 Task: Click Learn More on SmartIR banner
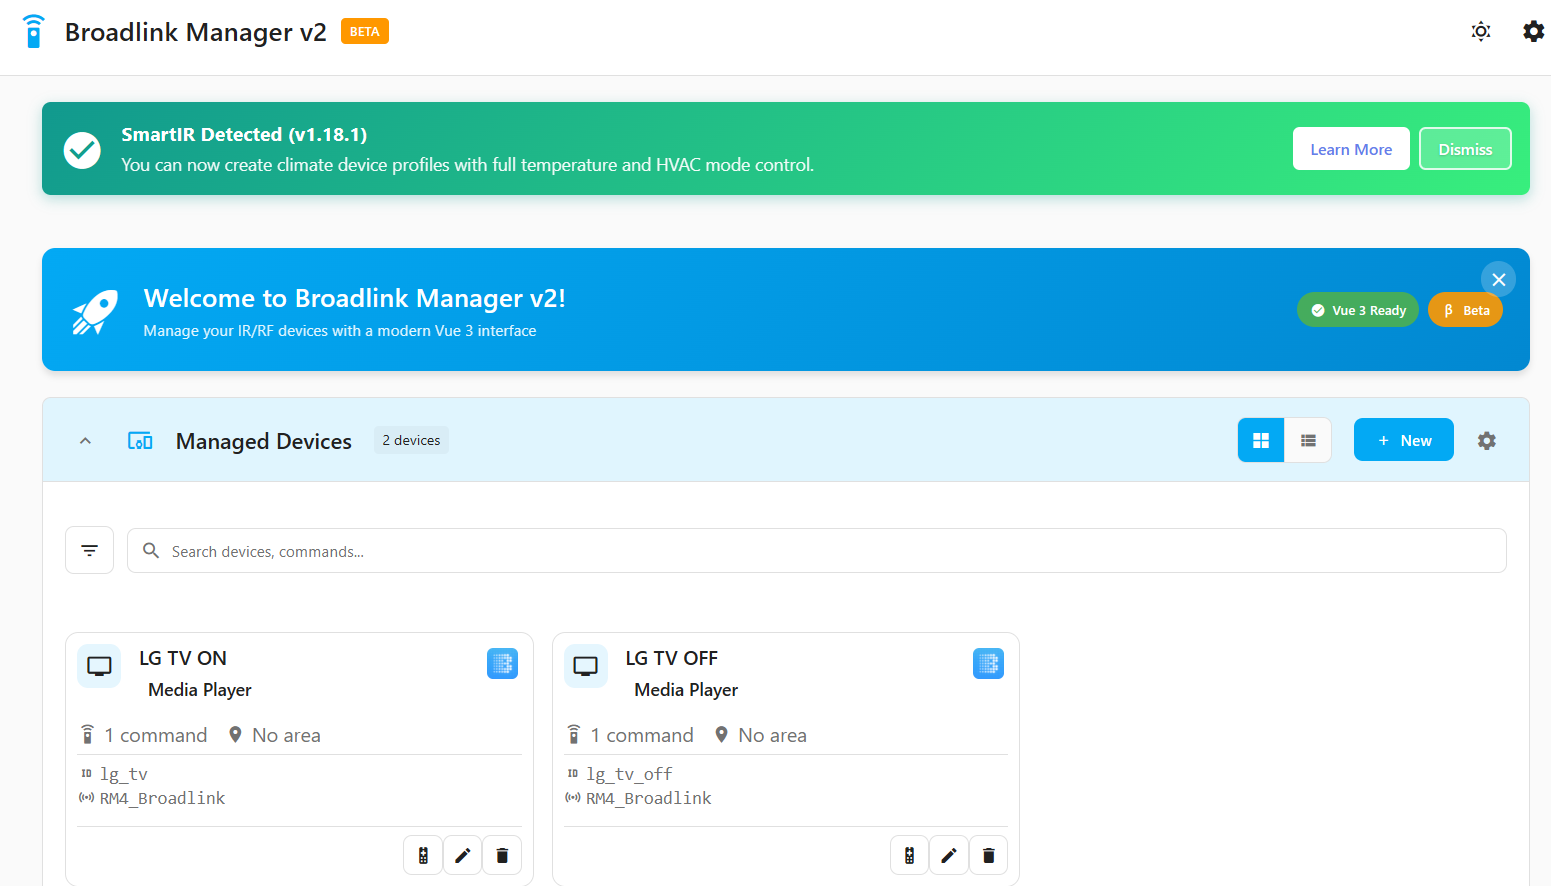click(x=1350, y=149)
